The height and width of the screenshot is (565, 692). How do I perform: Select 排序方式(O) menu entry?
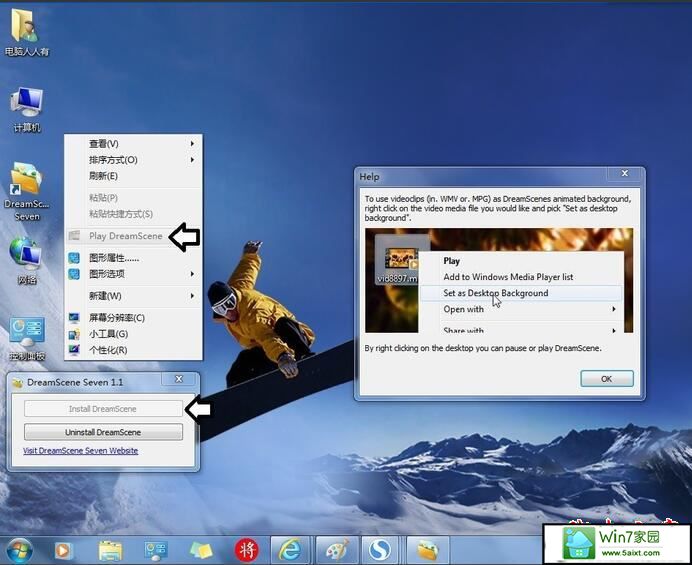coord(133,160)
